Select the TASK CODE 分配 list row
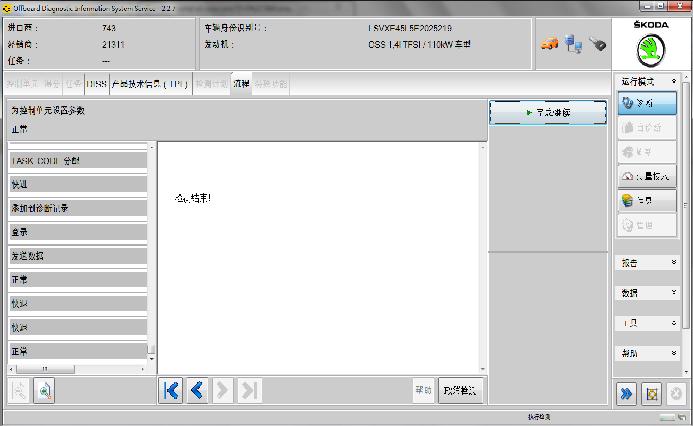The image size is (693, 426). pos(78,160)
